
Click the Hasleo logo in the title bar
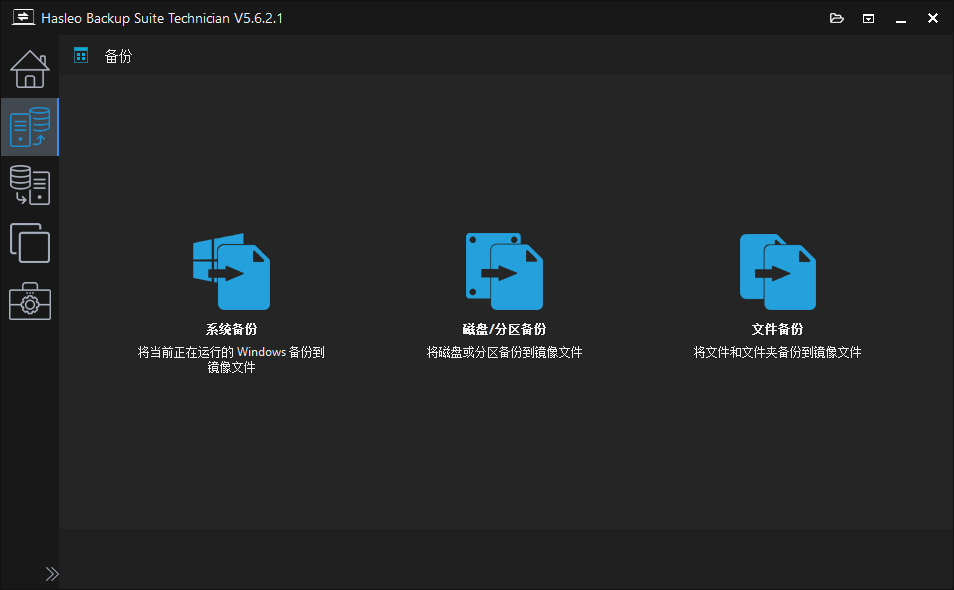(22, 17)
